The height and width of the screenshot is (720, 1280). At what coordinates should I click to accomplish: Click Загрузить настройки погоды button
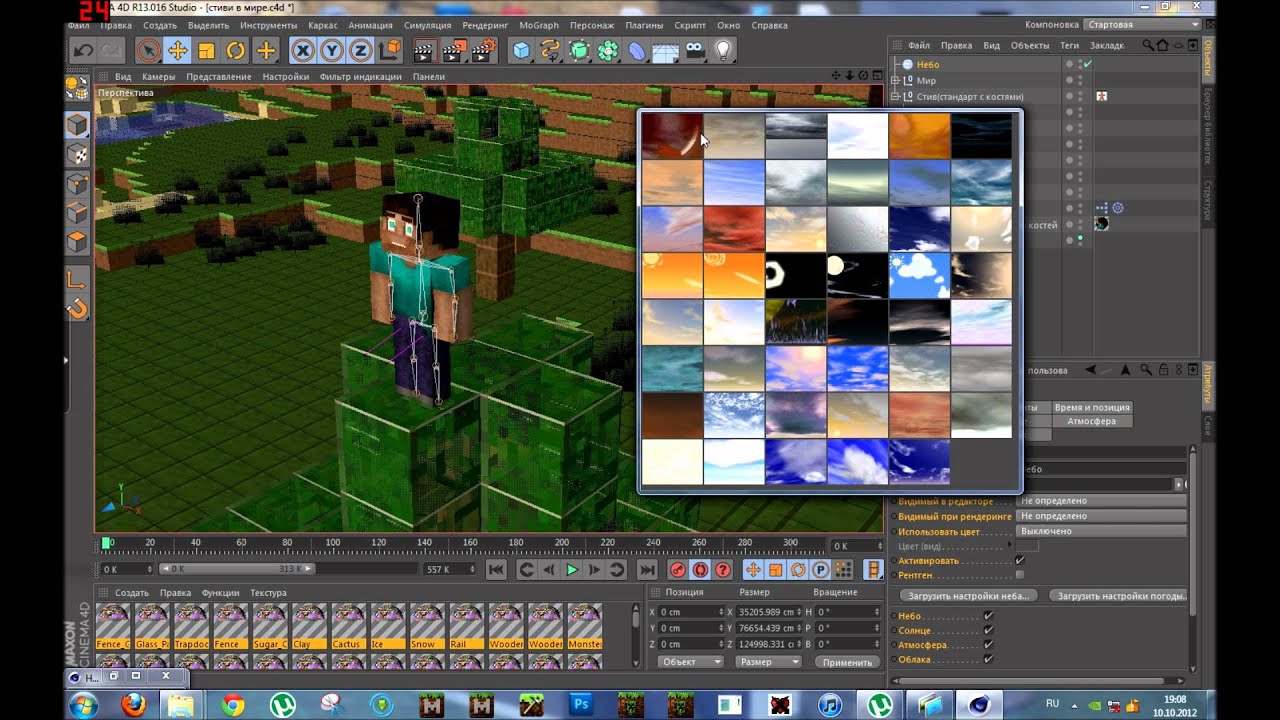point(1119,595)
